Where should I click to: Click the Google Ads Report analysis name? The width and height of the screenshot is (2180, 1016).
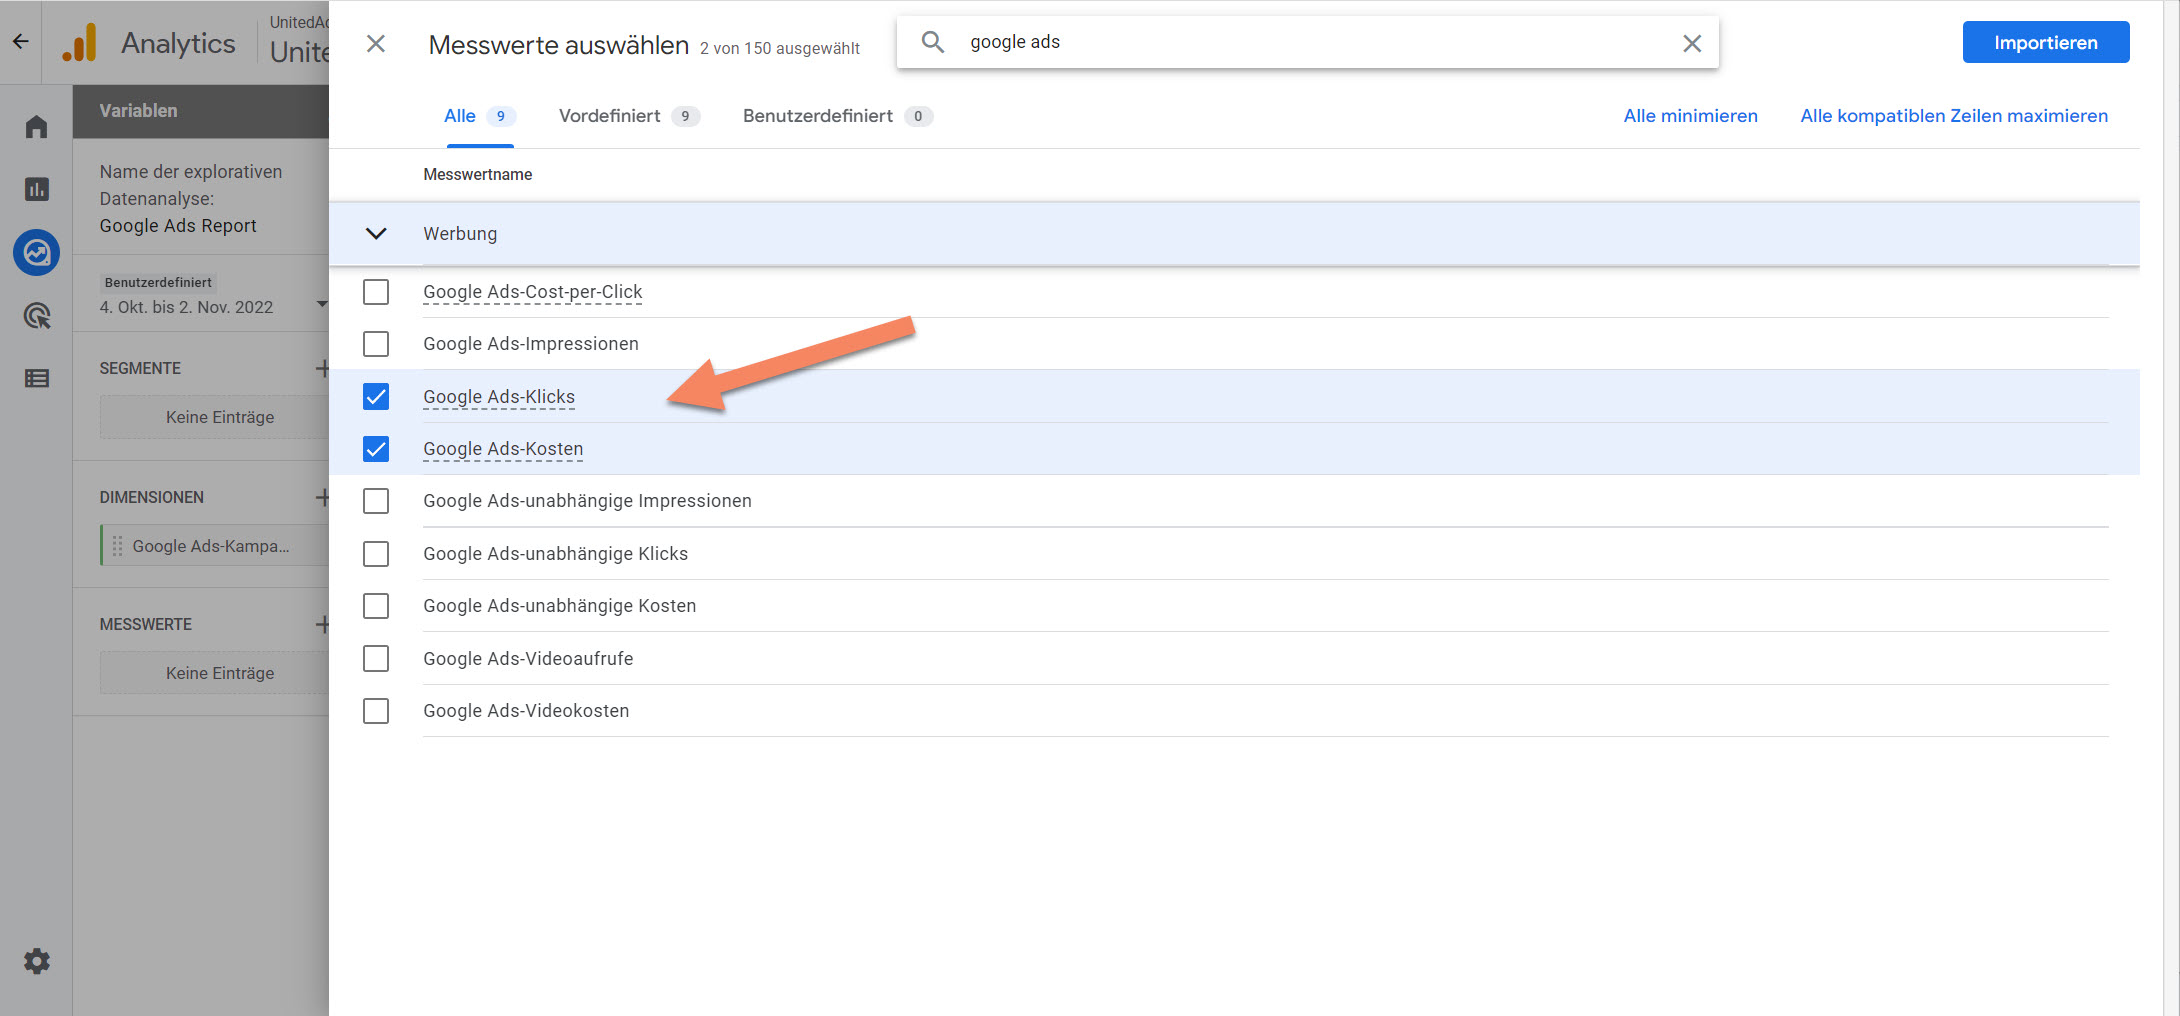coord(178,226)
